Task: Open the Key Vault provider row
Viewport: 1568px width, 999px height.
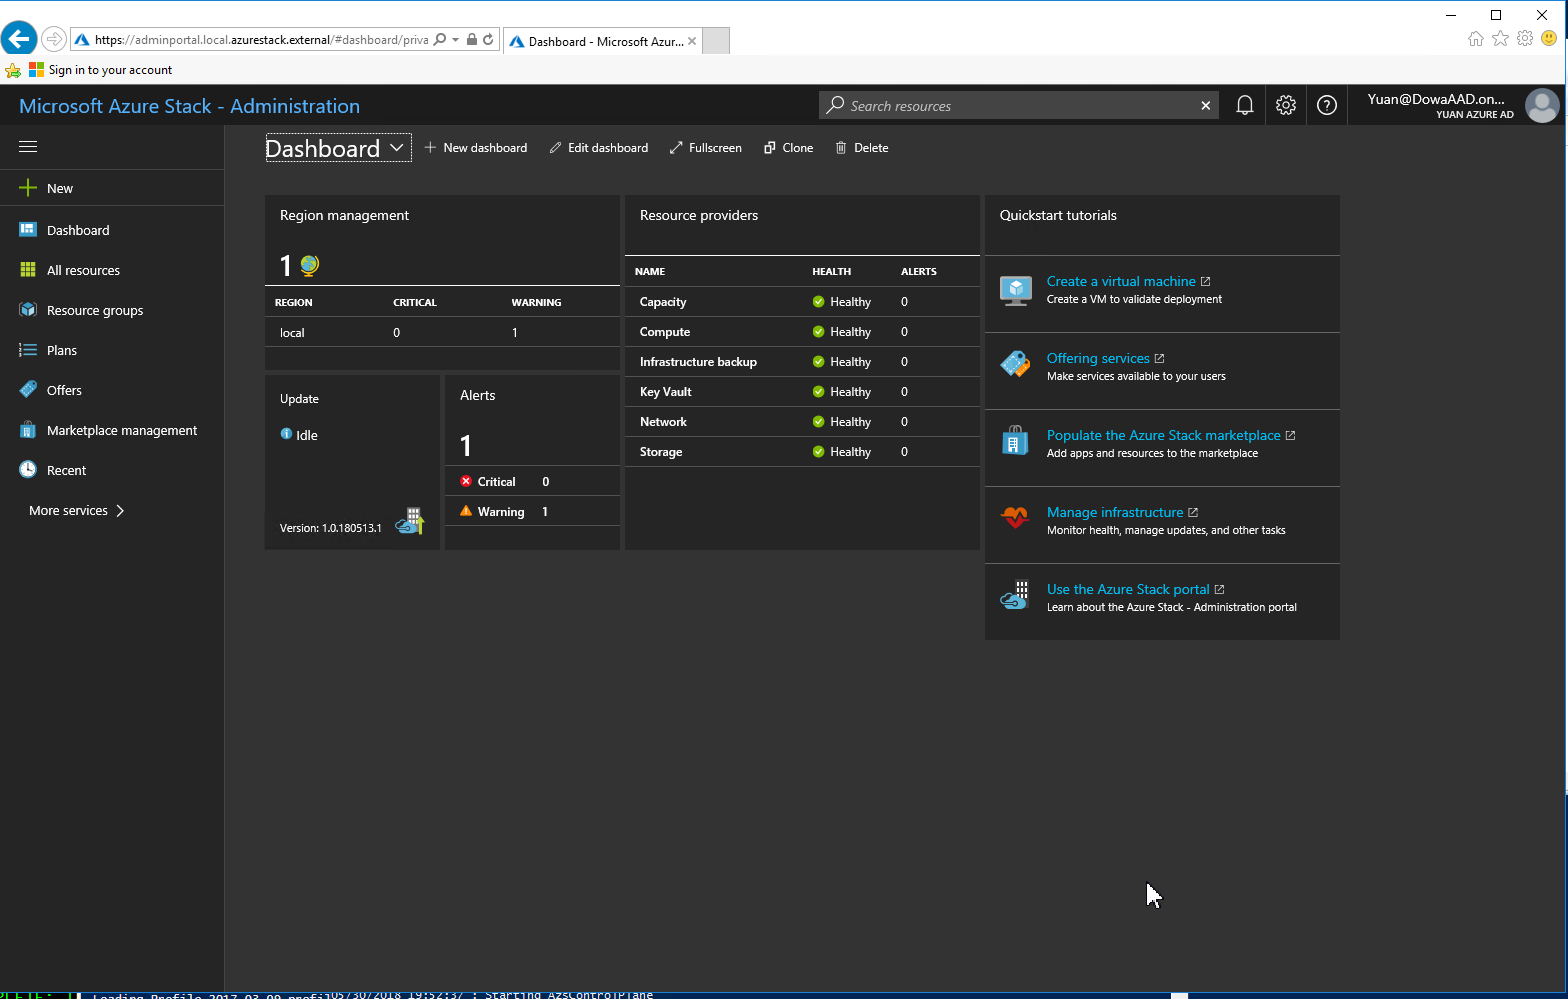Action: 802,392
